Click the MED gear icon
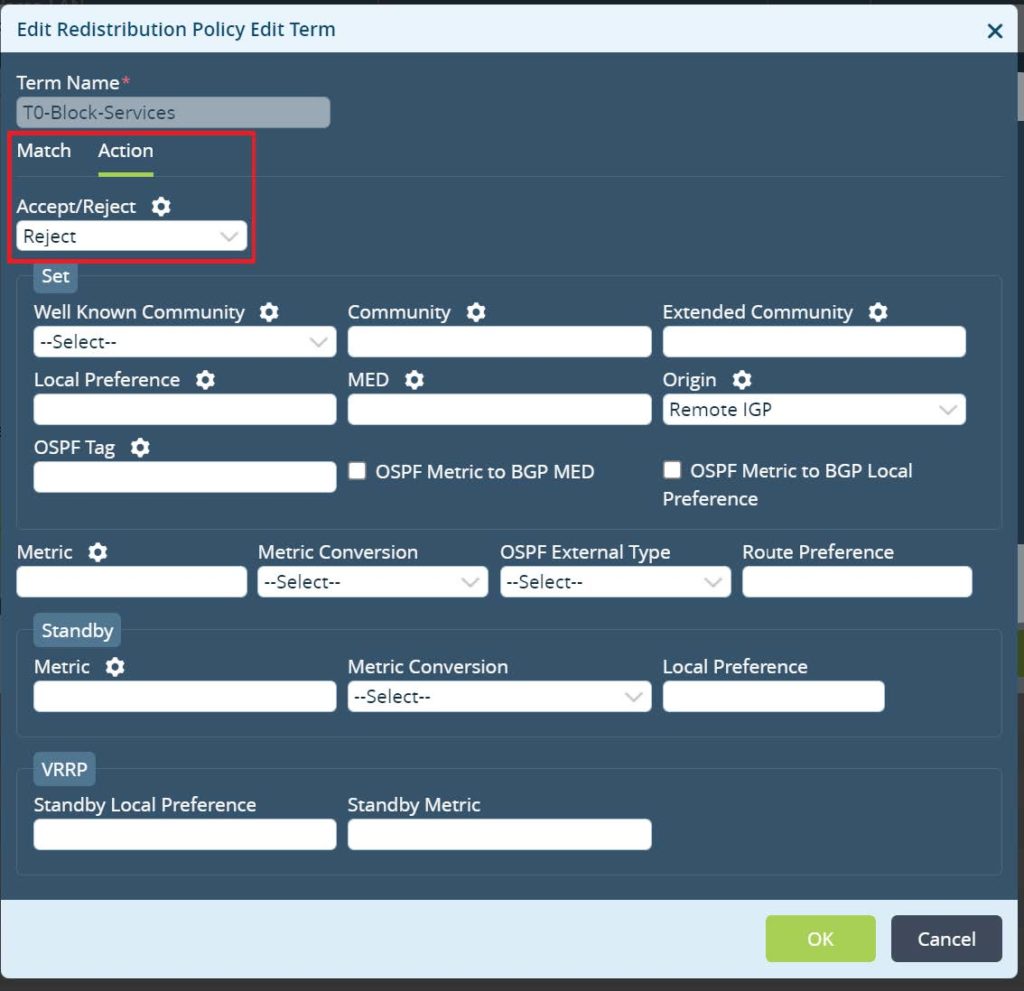Viewport: 1024px width, 991px height. [x=413, y=380]
